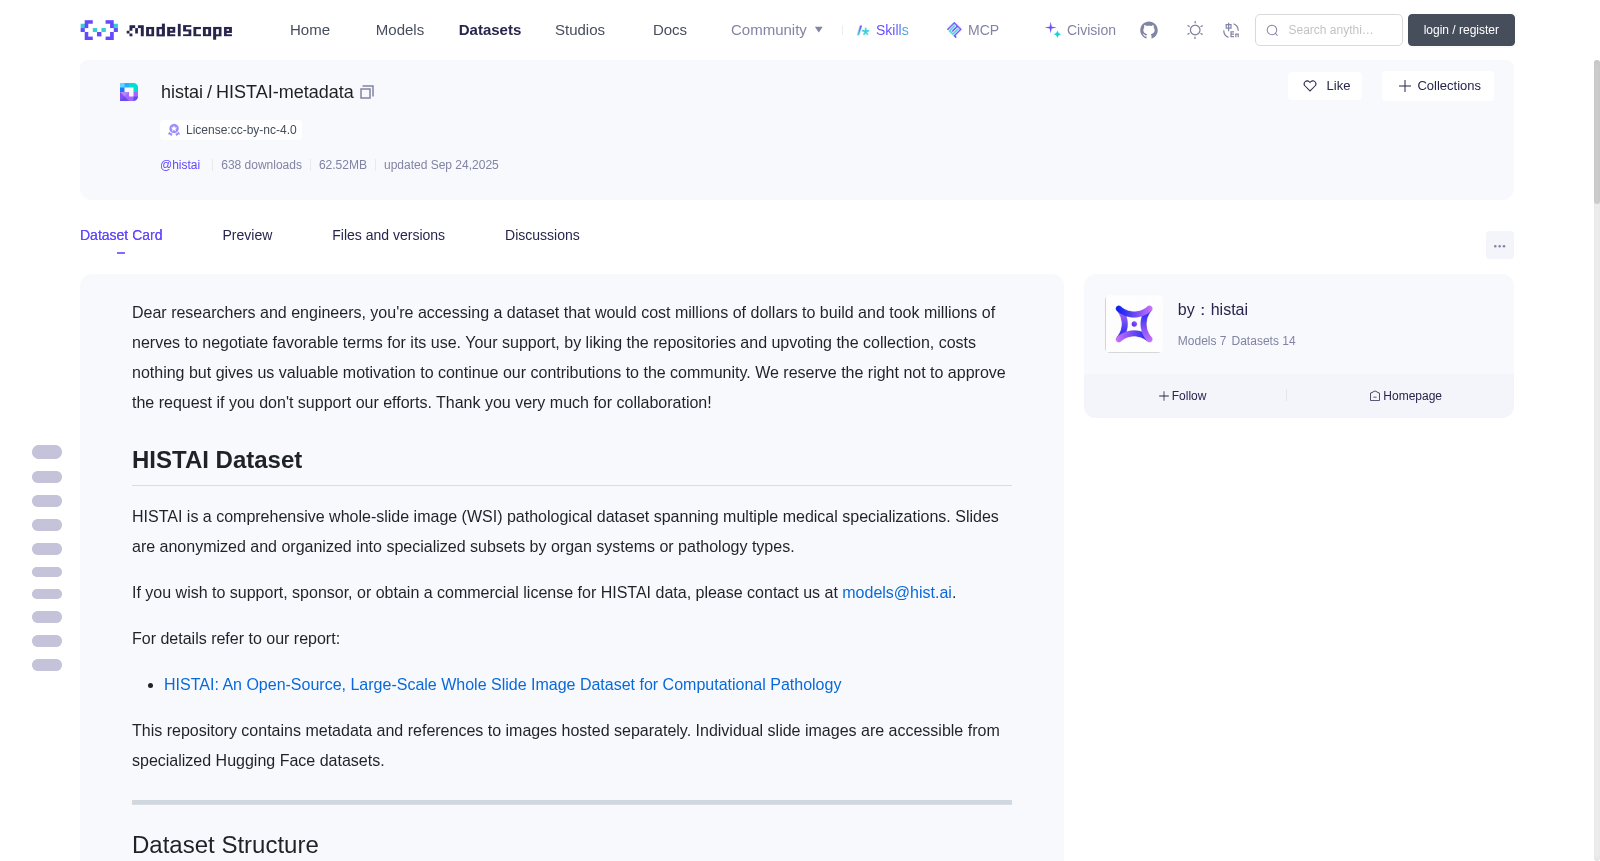Toggle the light/dark theme sun icon
The image size is (1600, 861).
[1195, 30]
